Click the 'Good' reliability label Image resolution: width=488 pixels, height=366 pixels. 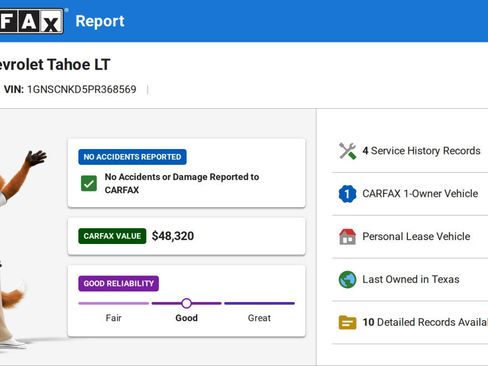[x=187, y=318]
